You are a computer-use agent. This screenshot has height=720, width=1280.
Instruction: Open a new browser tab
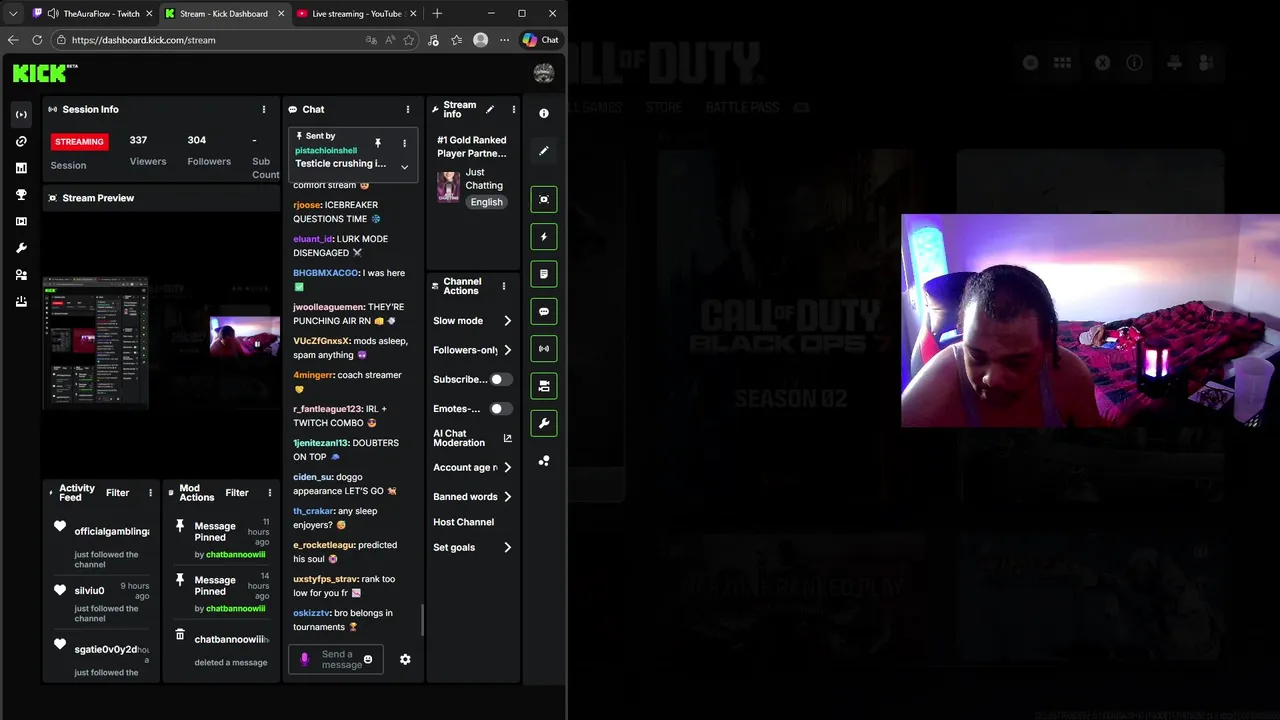pos(437,14)
